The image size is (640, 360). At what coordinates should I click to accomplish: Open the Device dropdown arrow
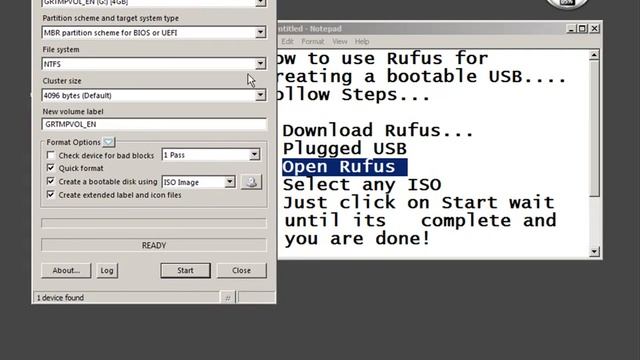(260, 3)
